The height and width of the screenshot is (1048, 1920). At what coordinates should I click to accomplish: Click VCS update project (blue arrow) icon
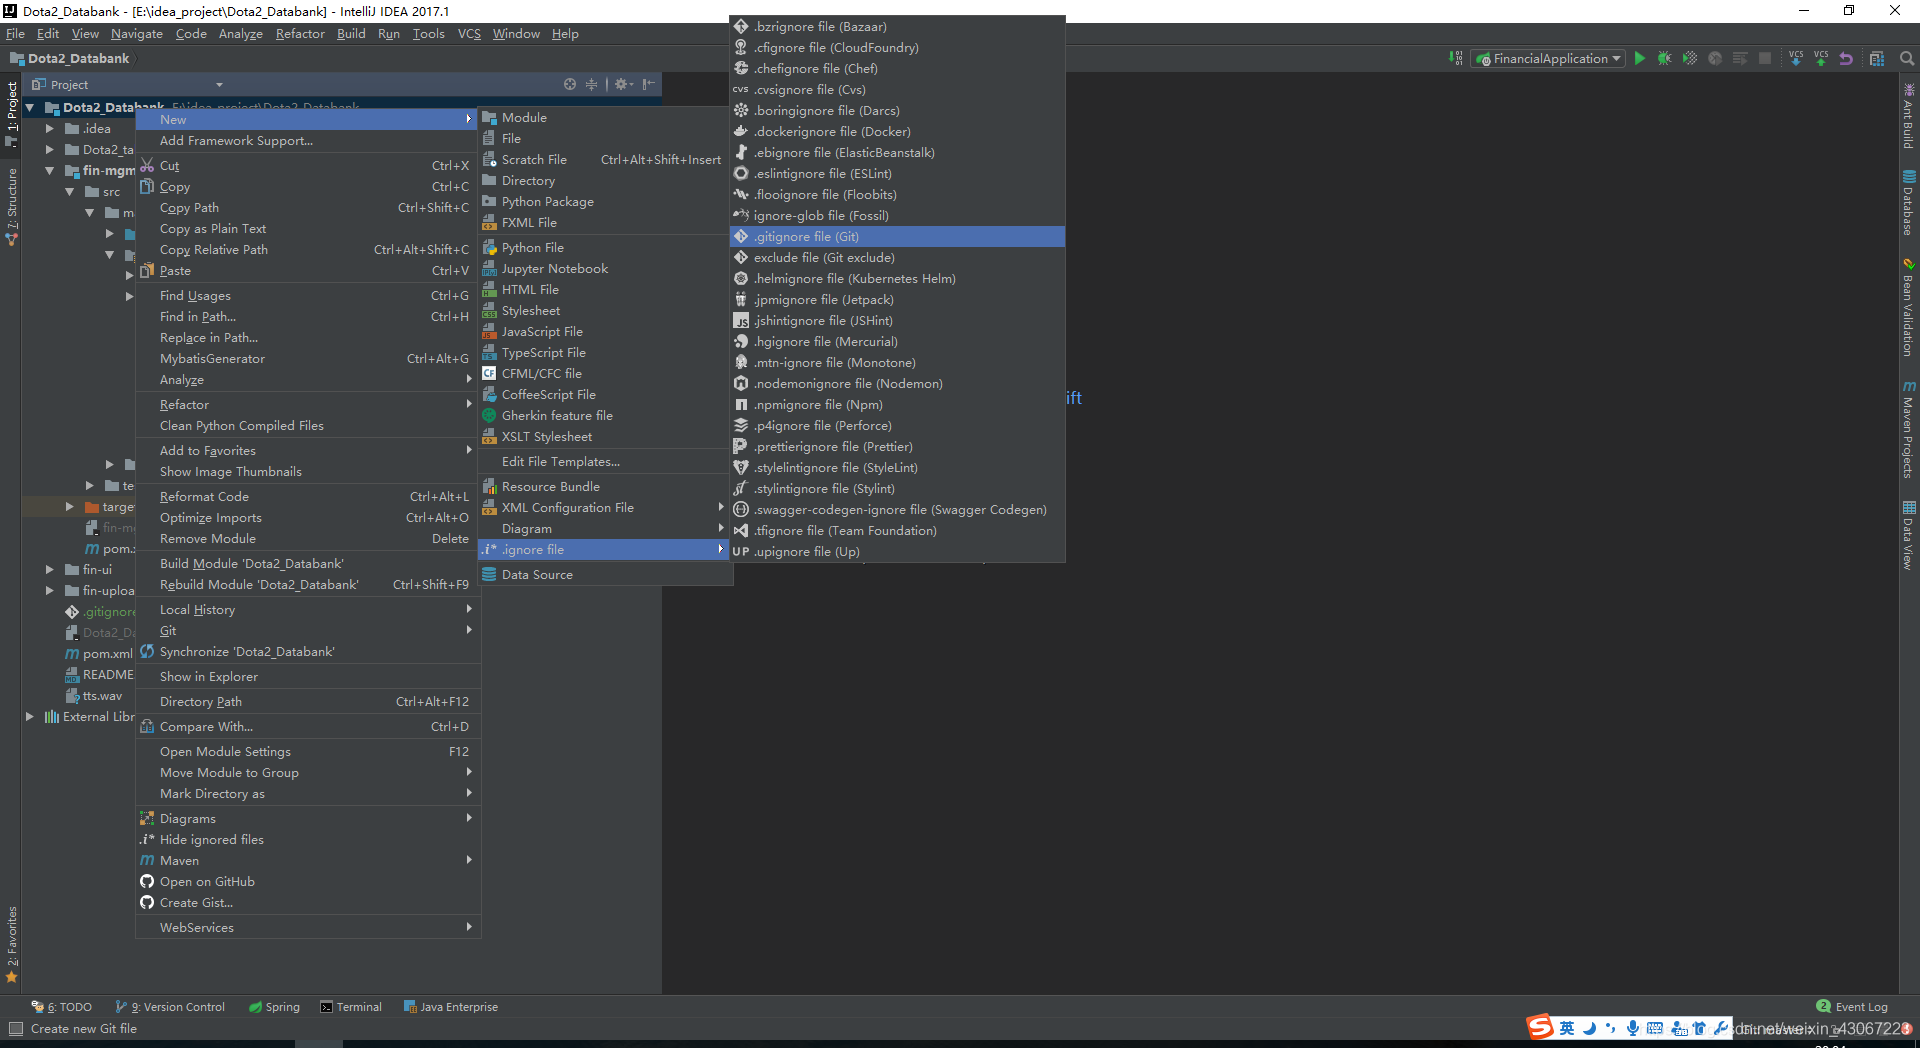[x=1796, y=59]
